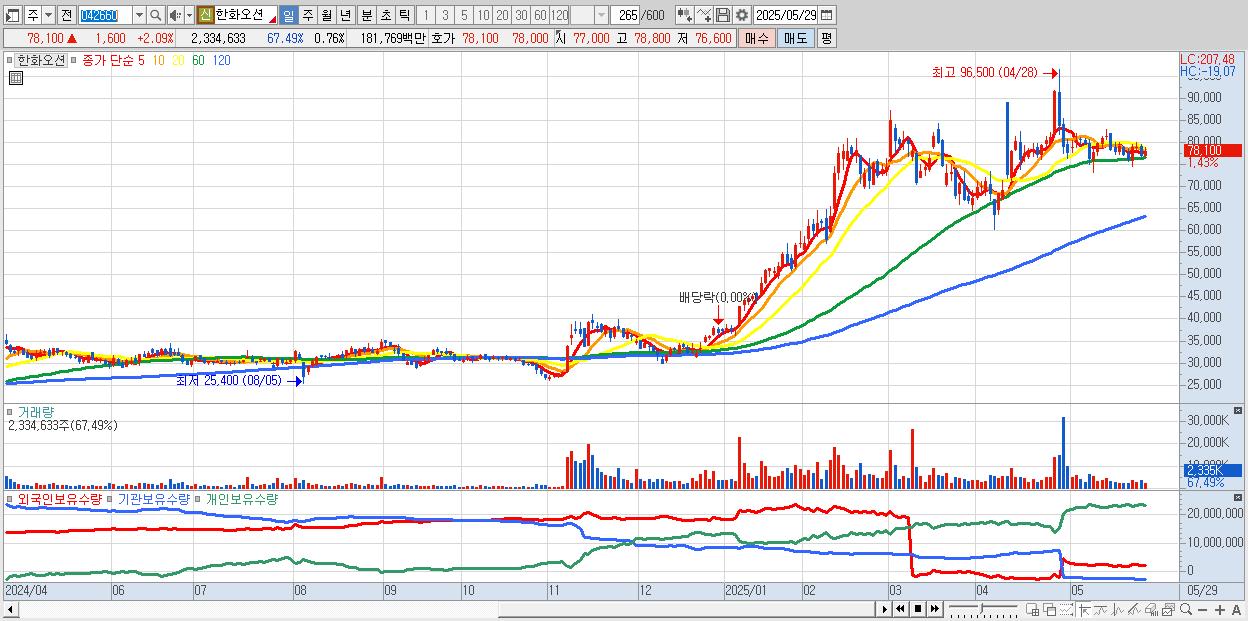Click the overlapping windows icon

tap(1050, 609)
